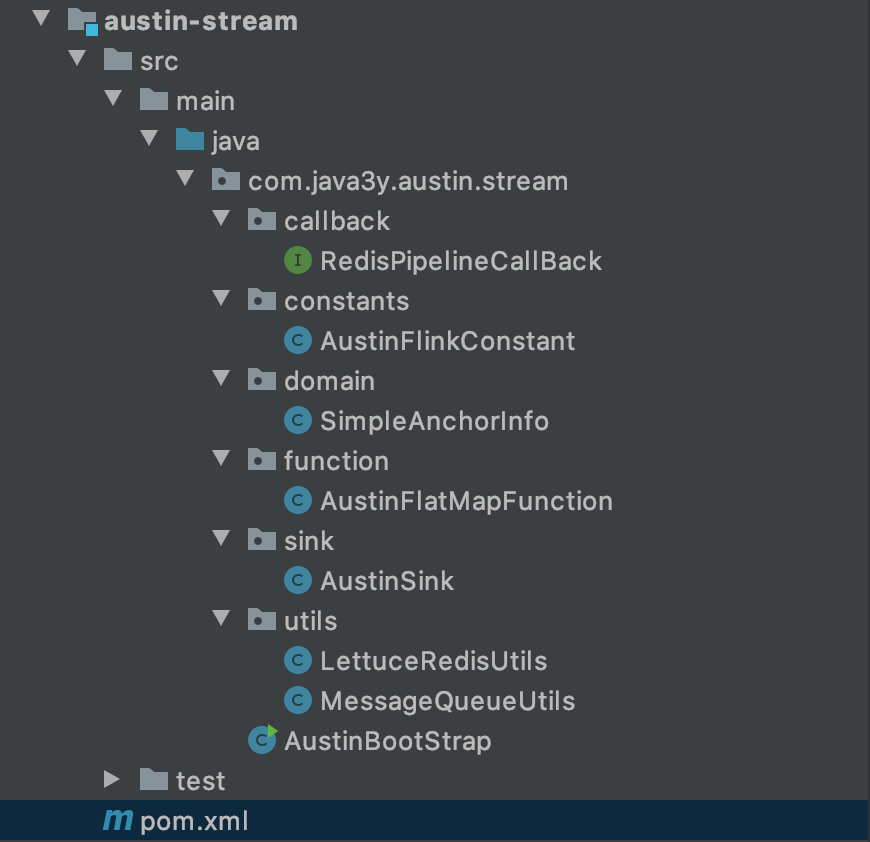This screenshot has width=870, height=842.
Task: Click the class icon beside AustinSink
Action: [x=297, y=580]
